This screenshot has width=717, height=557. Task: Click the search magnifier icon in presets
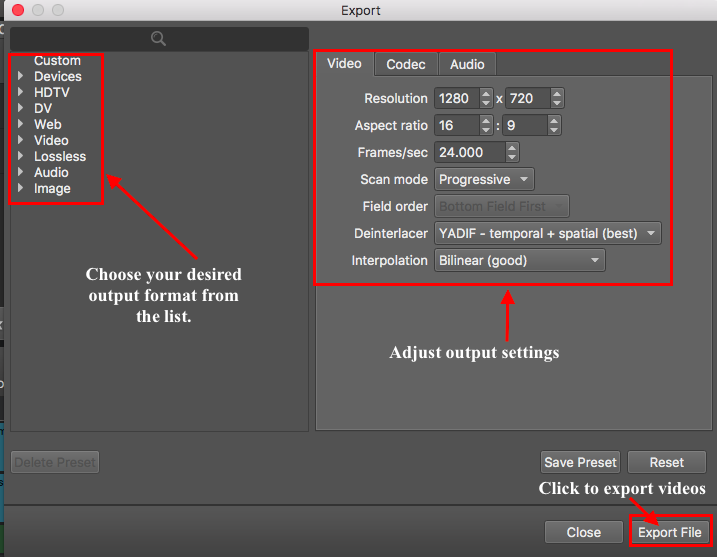tap(158, 38)
